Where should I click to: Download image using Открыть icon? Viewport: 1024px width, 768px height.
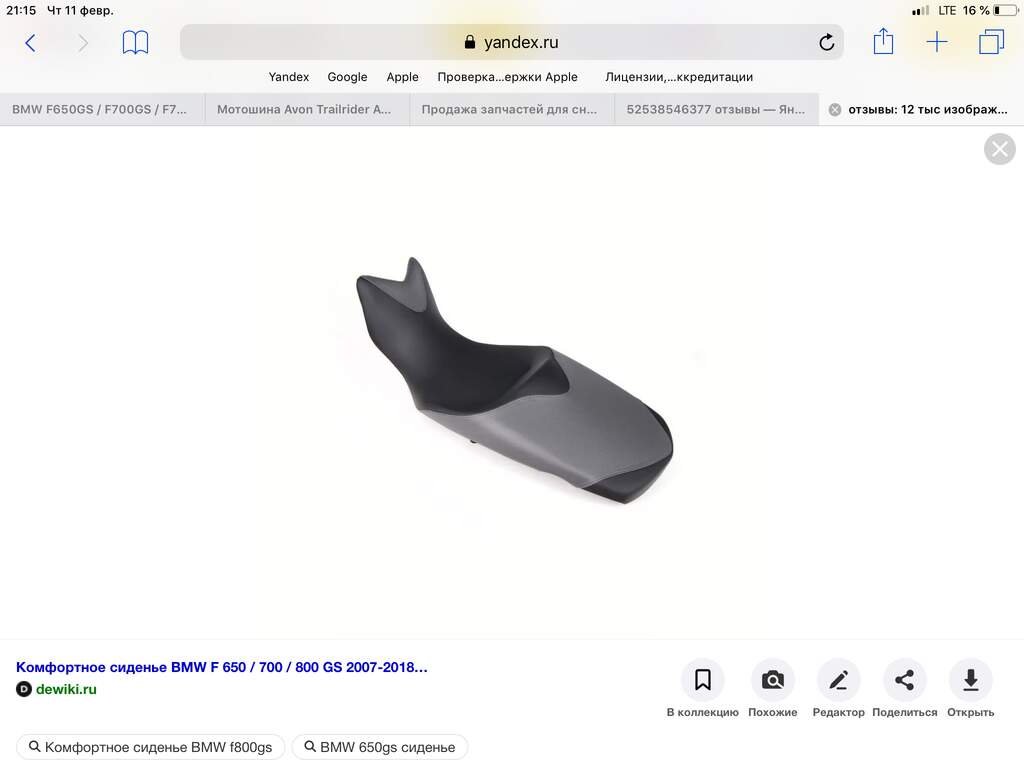[x=970, y=680]
